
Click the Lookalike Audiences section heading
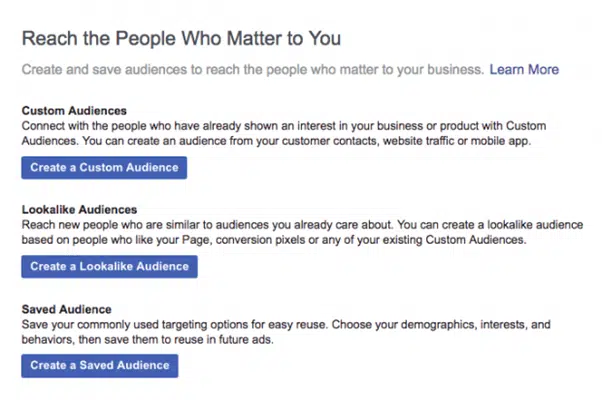tap(78, 210)
